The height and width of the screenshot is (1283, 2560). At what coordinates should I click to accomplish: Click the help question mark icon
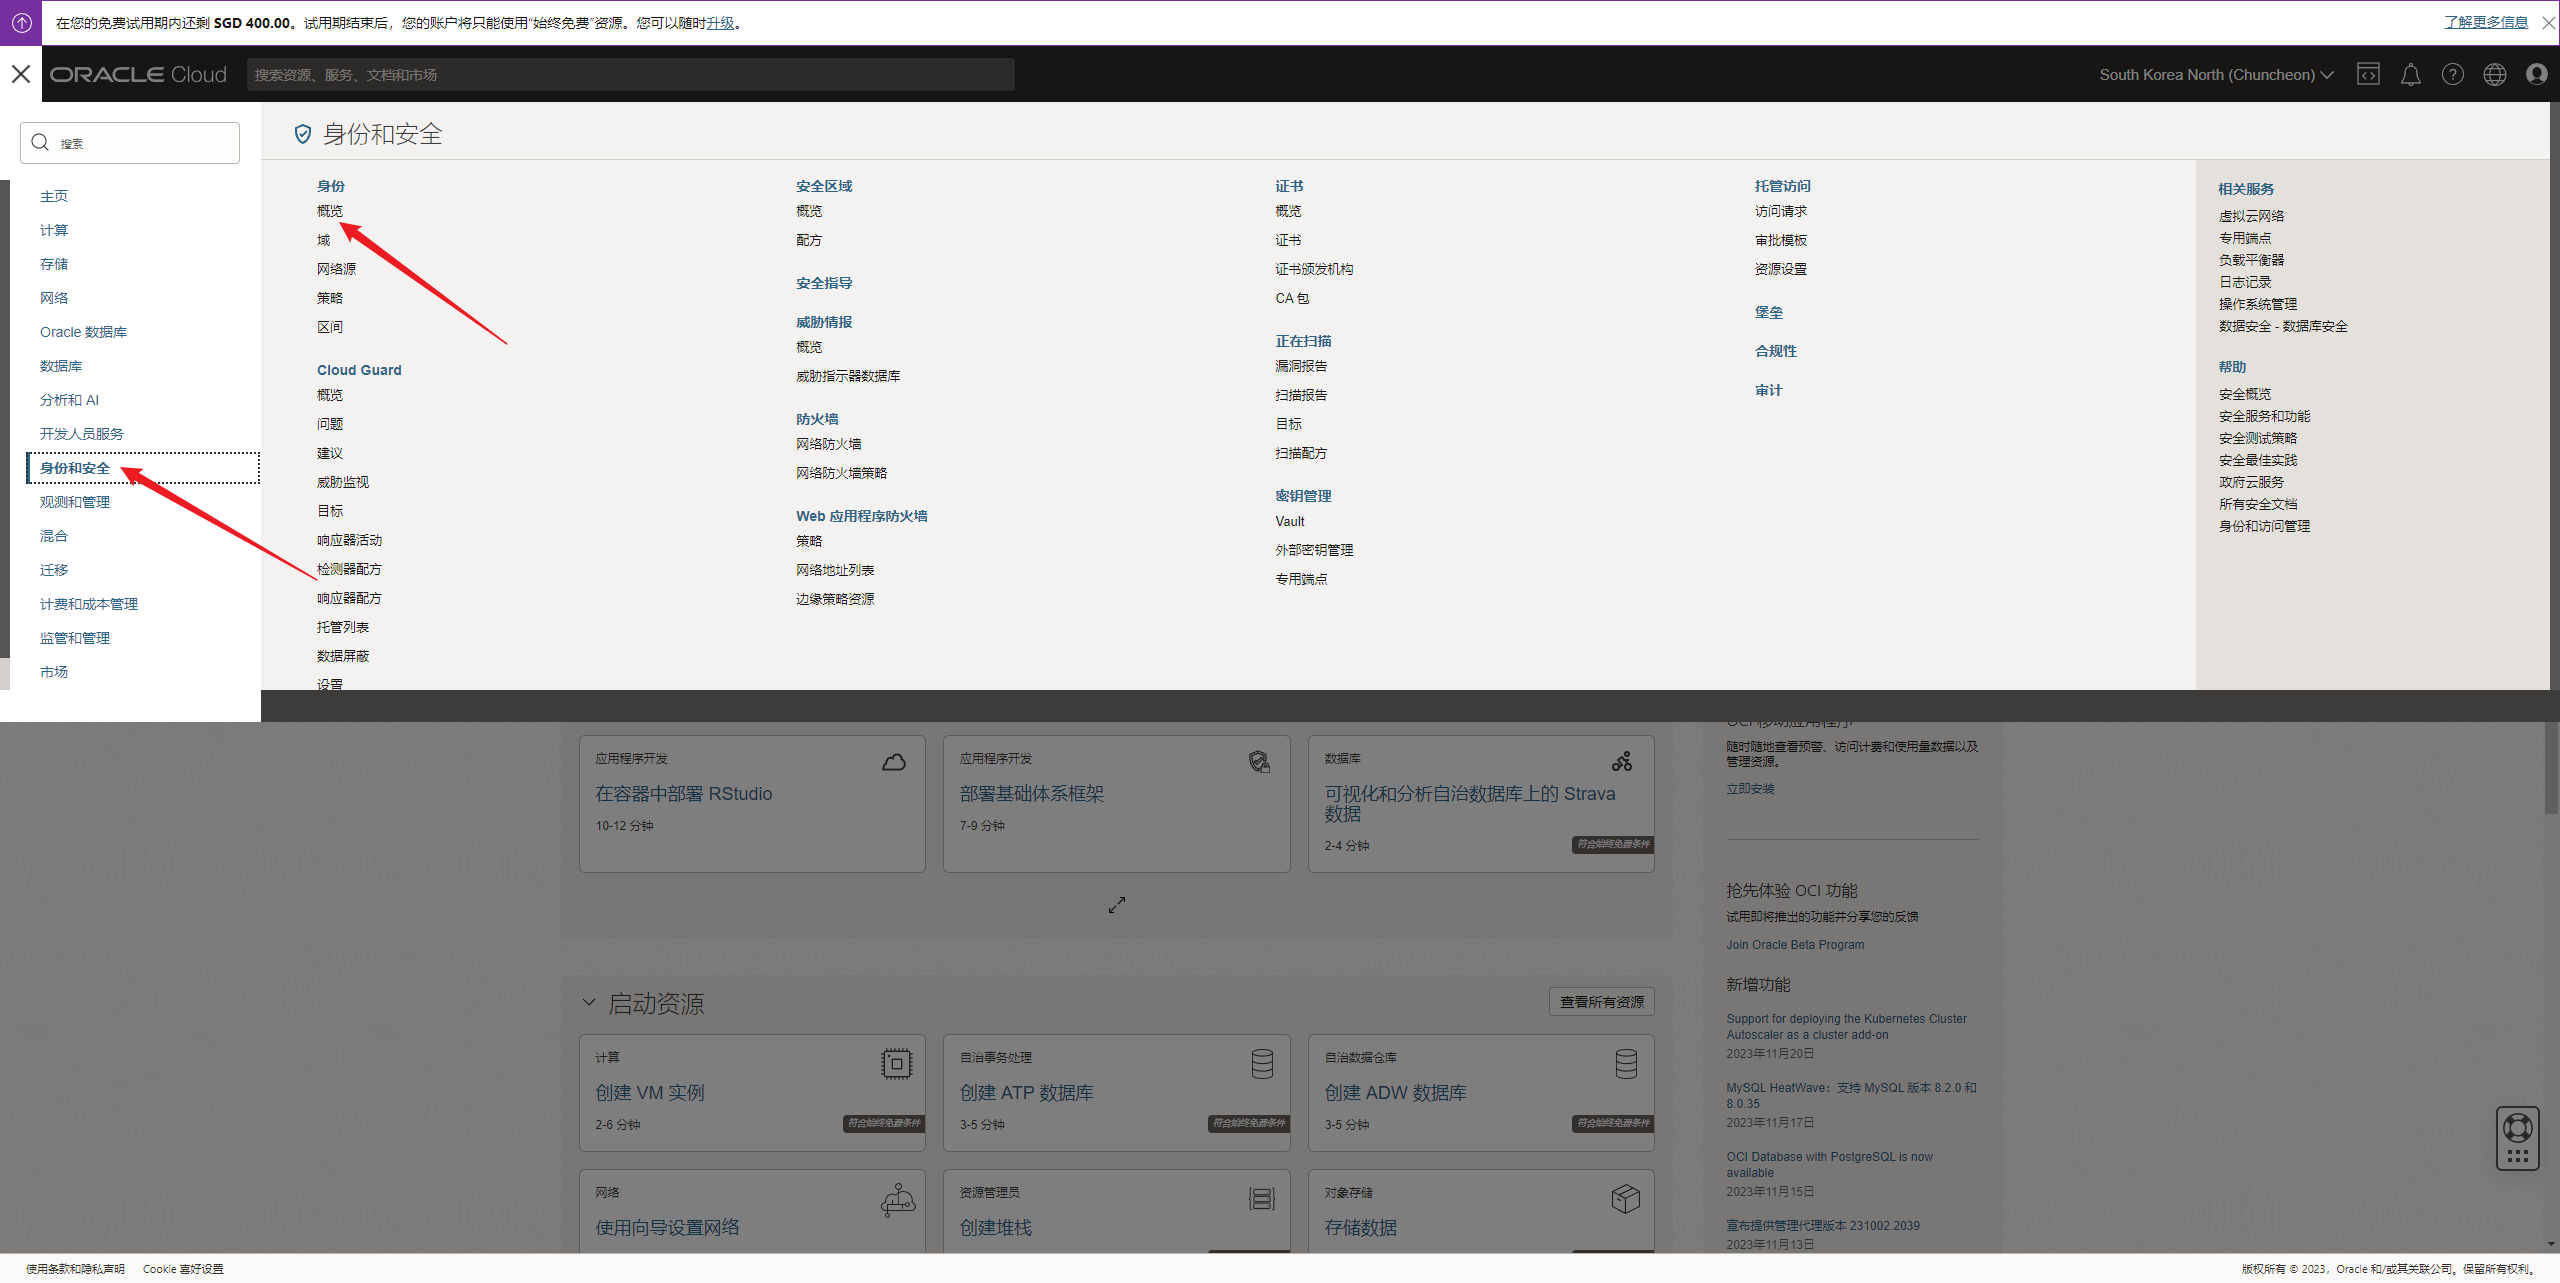click(x=2452, y=74)
